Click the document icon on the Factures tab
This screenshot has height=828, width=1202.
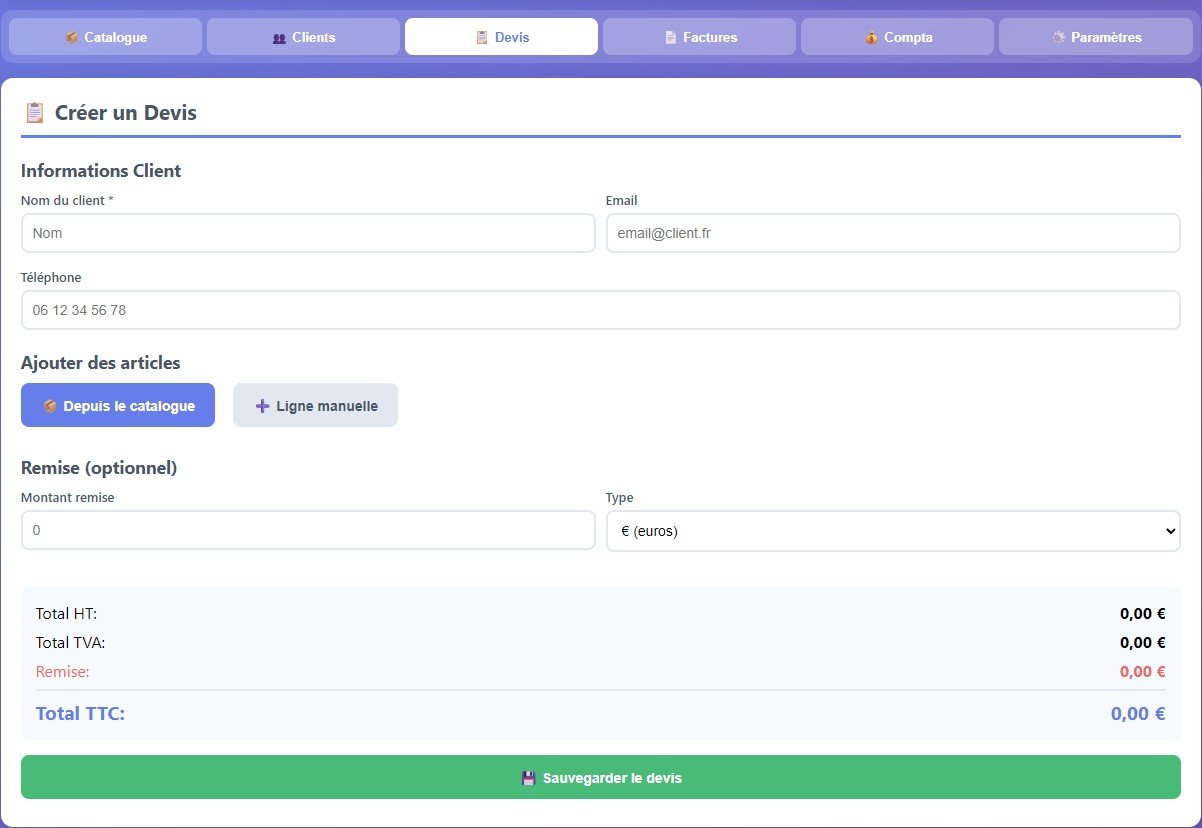point(671,38)
